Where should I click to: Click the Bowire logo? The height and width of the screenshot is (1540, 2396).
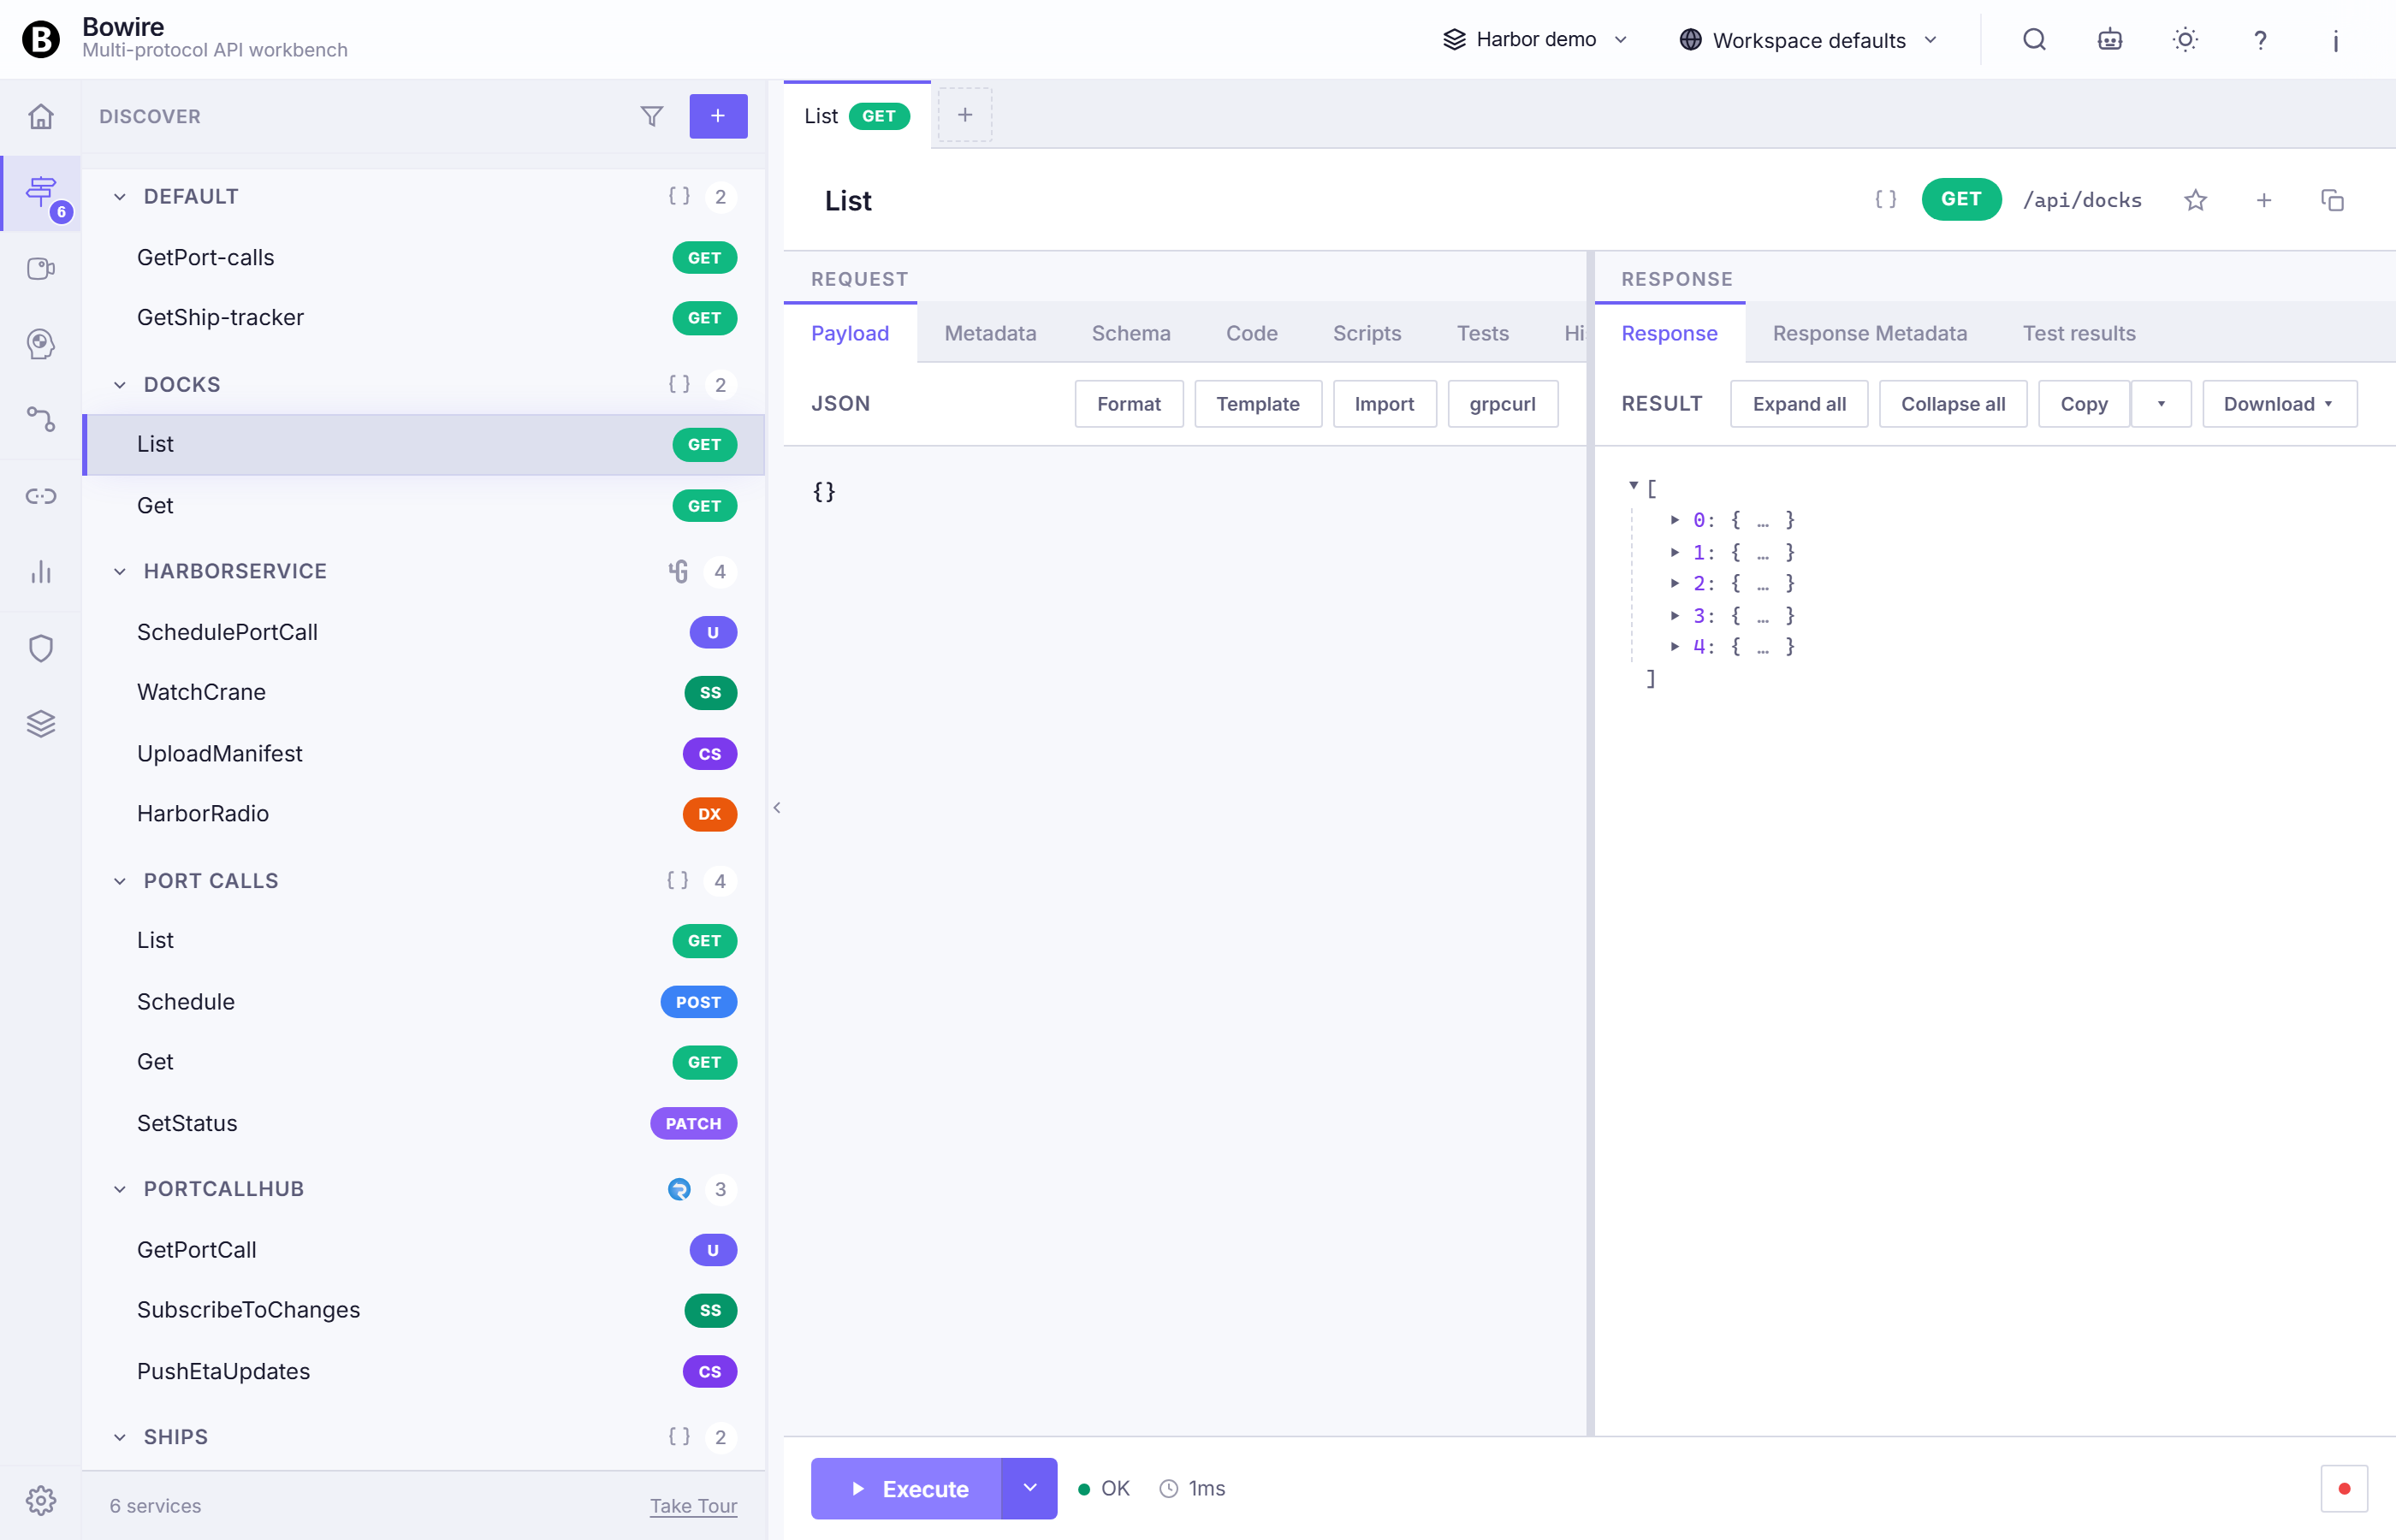[x=41, y=39]
